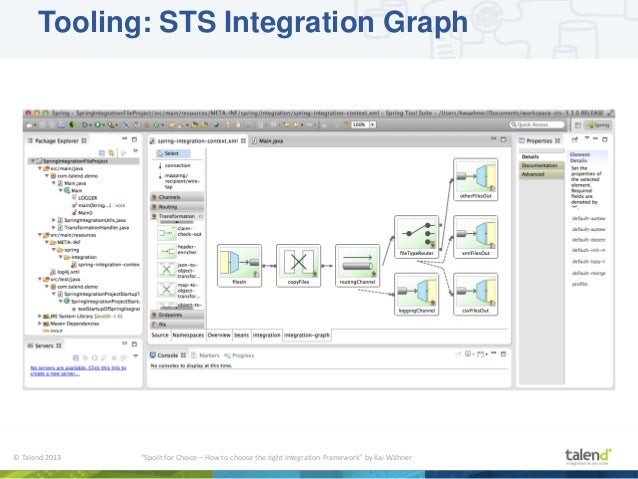
Task: Select the fileIn inbound adapter node
Action: tap(239, 266)
